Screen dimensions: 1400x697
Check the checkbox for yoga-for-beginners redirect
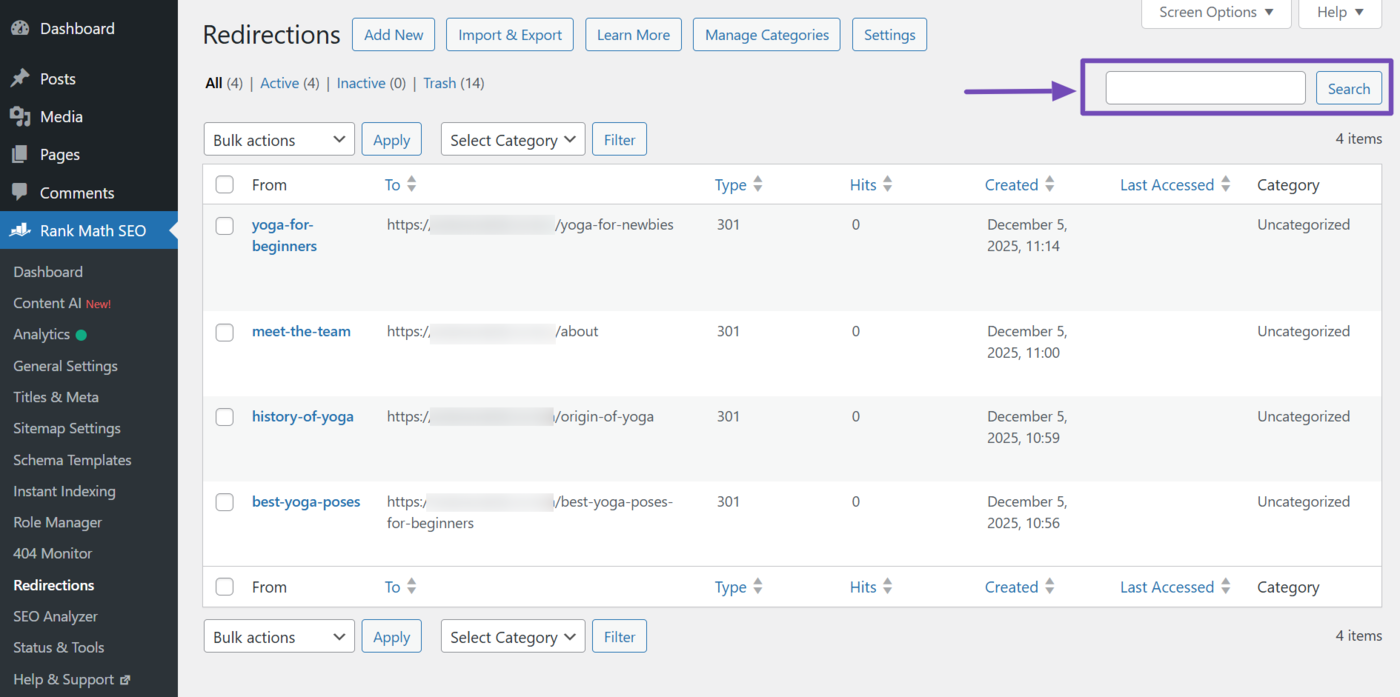coord(224,225)
